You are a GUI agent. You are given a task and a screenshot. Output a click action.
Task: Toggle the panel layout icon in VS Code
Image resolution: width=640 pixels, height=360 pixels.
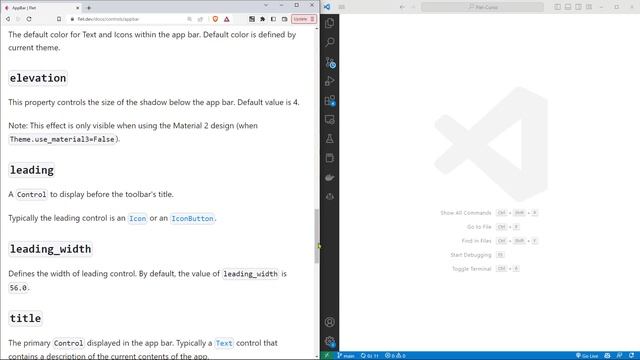[x=568, y=7]
